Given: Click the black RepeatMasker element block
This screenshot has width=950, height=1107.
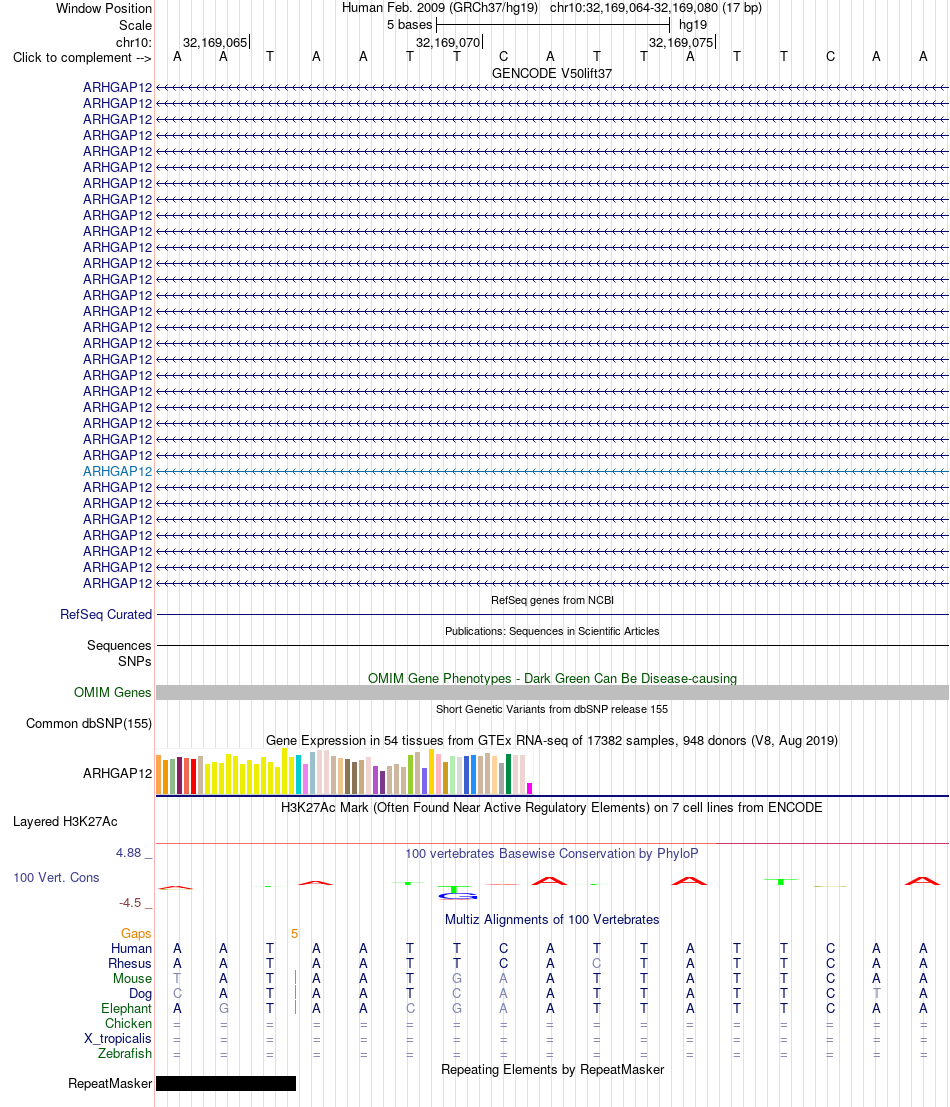Looking at the screenshot, I should click(226, 1084).
